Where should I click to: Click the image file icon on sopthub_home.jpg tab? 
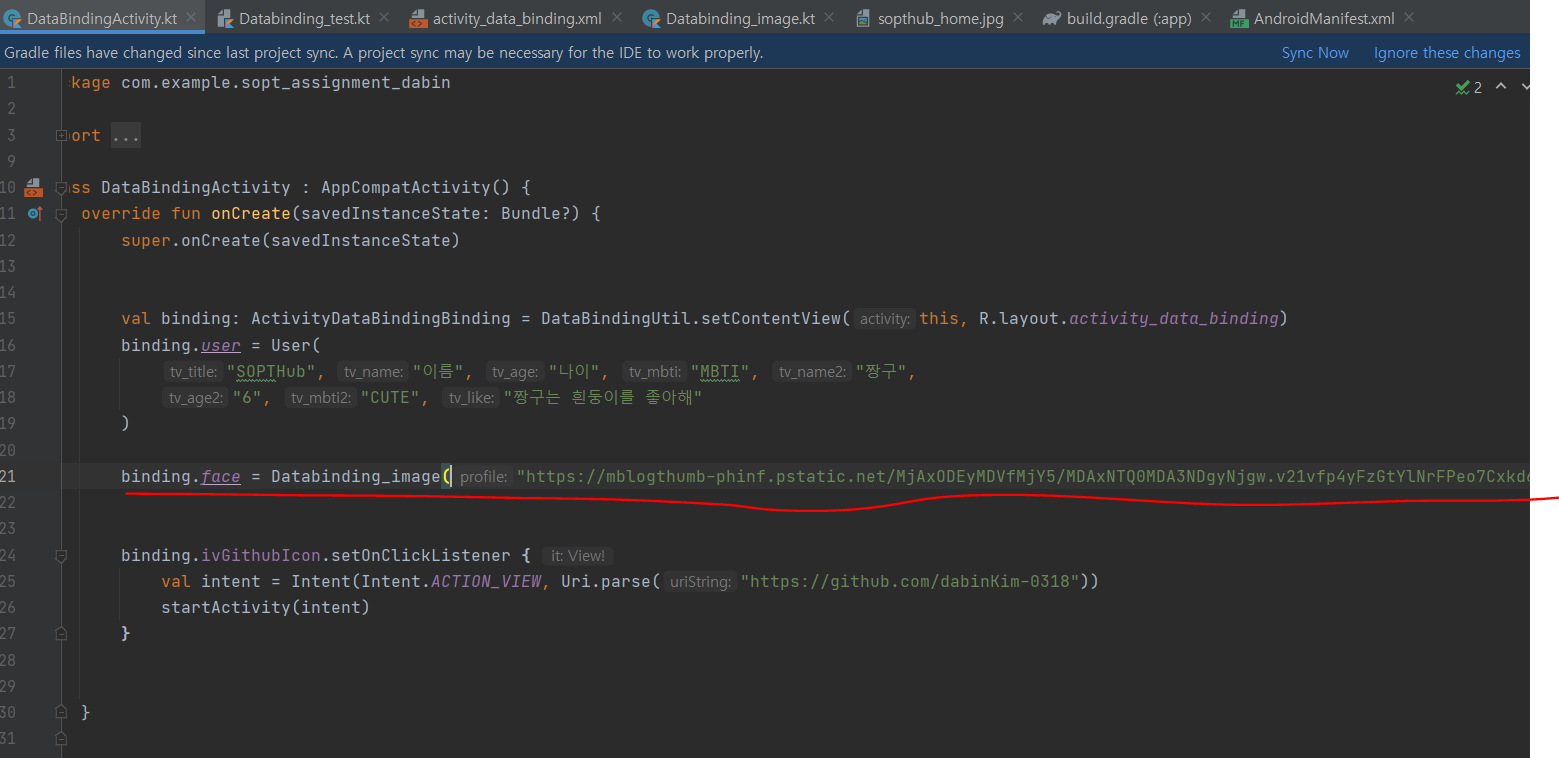coord(863,18)
